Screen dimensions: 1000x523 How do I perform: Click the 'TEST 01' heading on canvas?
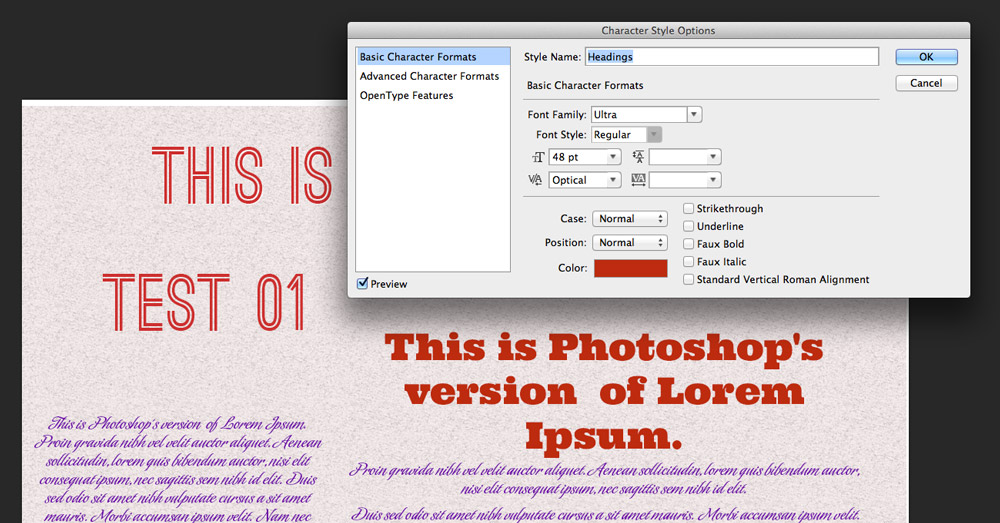[204, 302]
